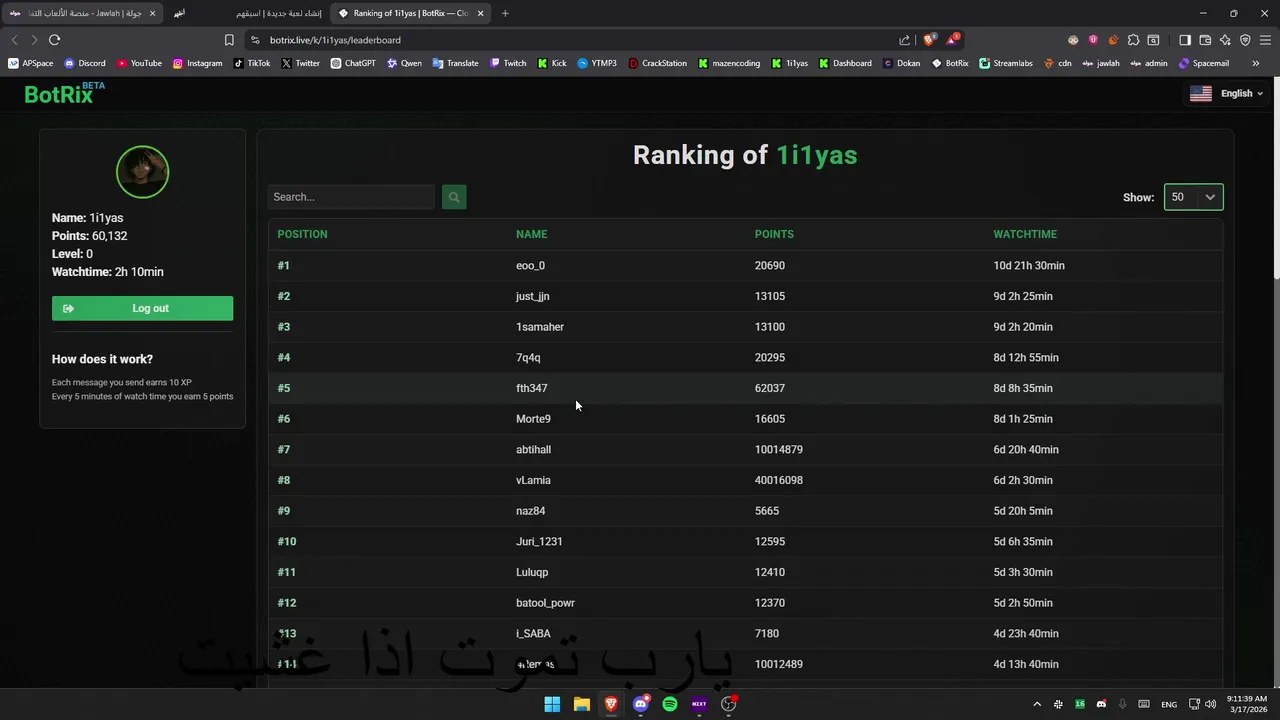The image size is (1280, 720).
Task: Open Discord from the taskbar
Action: pyautogui.click(x=641, y=704)
